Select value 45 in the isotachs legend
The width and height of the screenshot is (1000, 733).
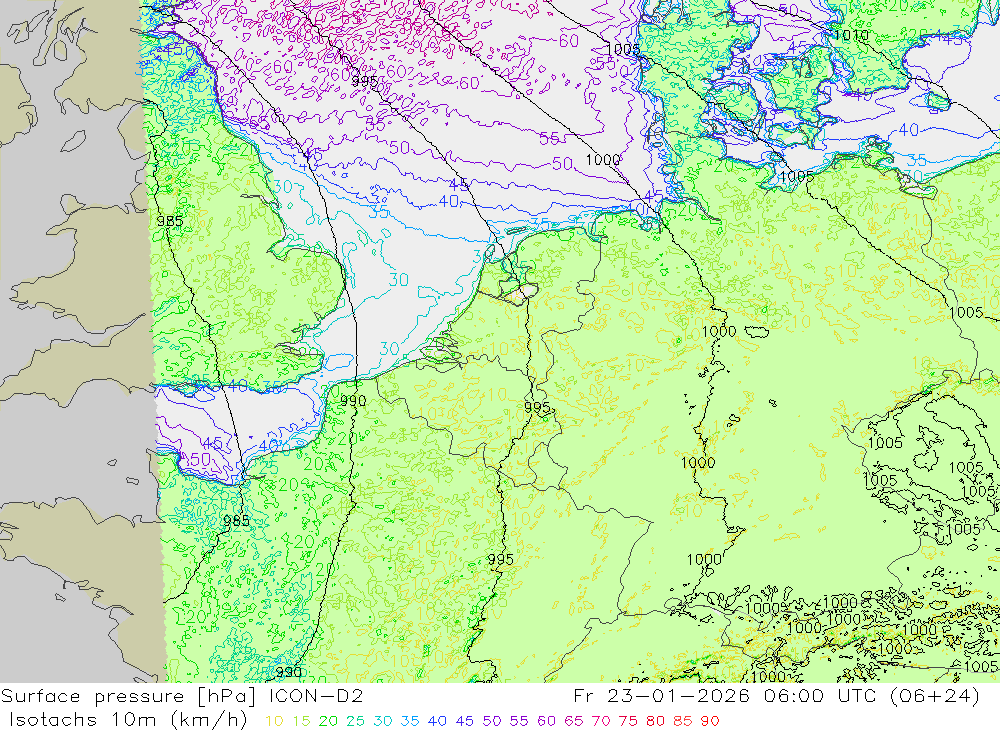click(464, 722)
